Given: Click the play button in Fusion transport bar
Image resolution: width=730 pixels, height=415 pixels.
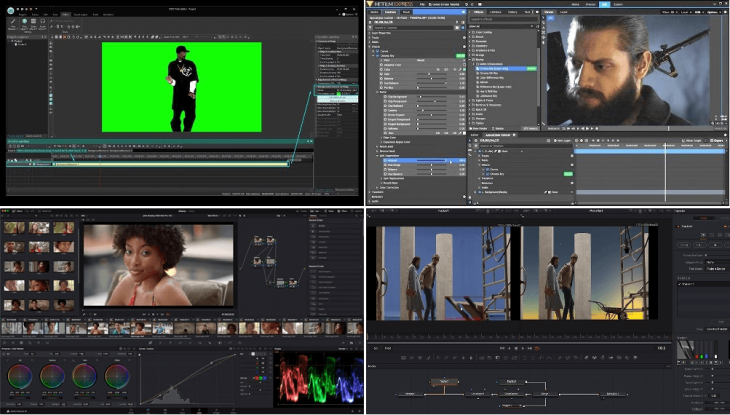Looking at the screenshot, I should coord(522,348).
